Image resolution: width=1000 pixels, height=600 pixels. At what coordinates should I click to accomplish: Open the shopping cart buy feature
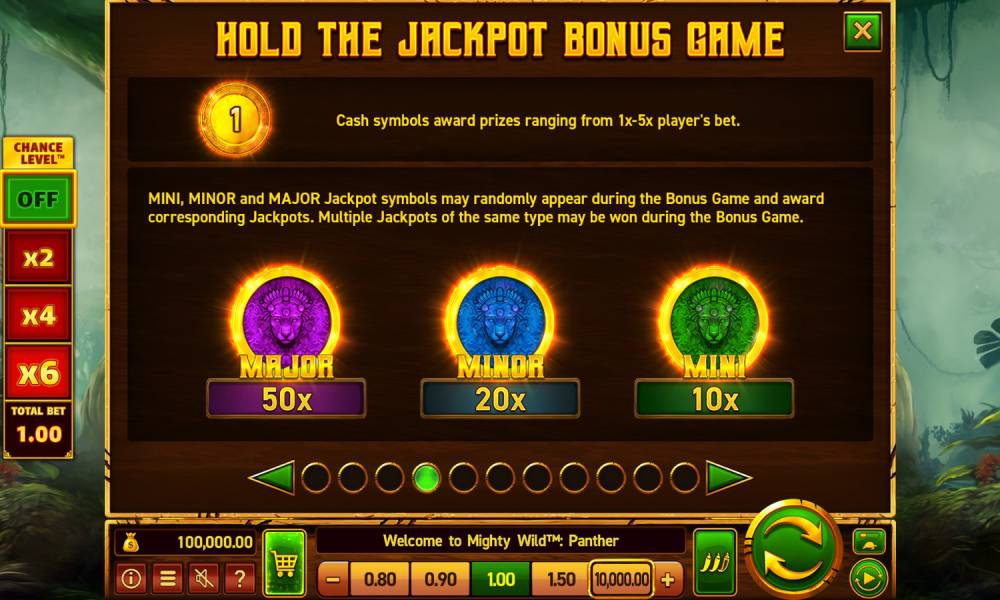click(284, 563)
